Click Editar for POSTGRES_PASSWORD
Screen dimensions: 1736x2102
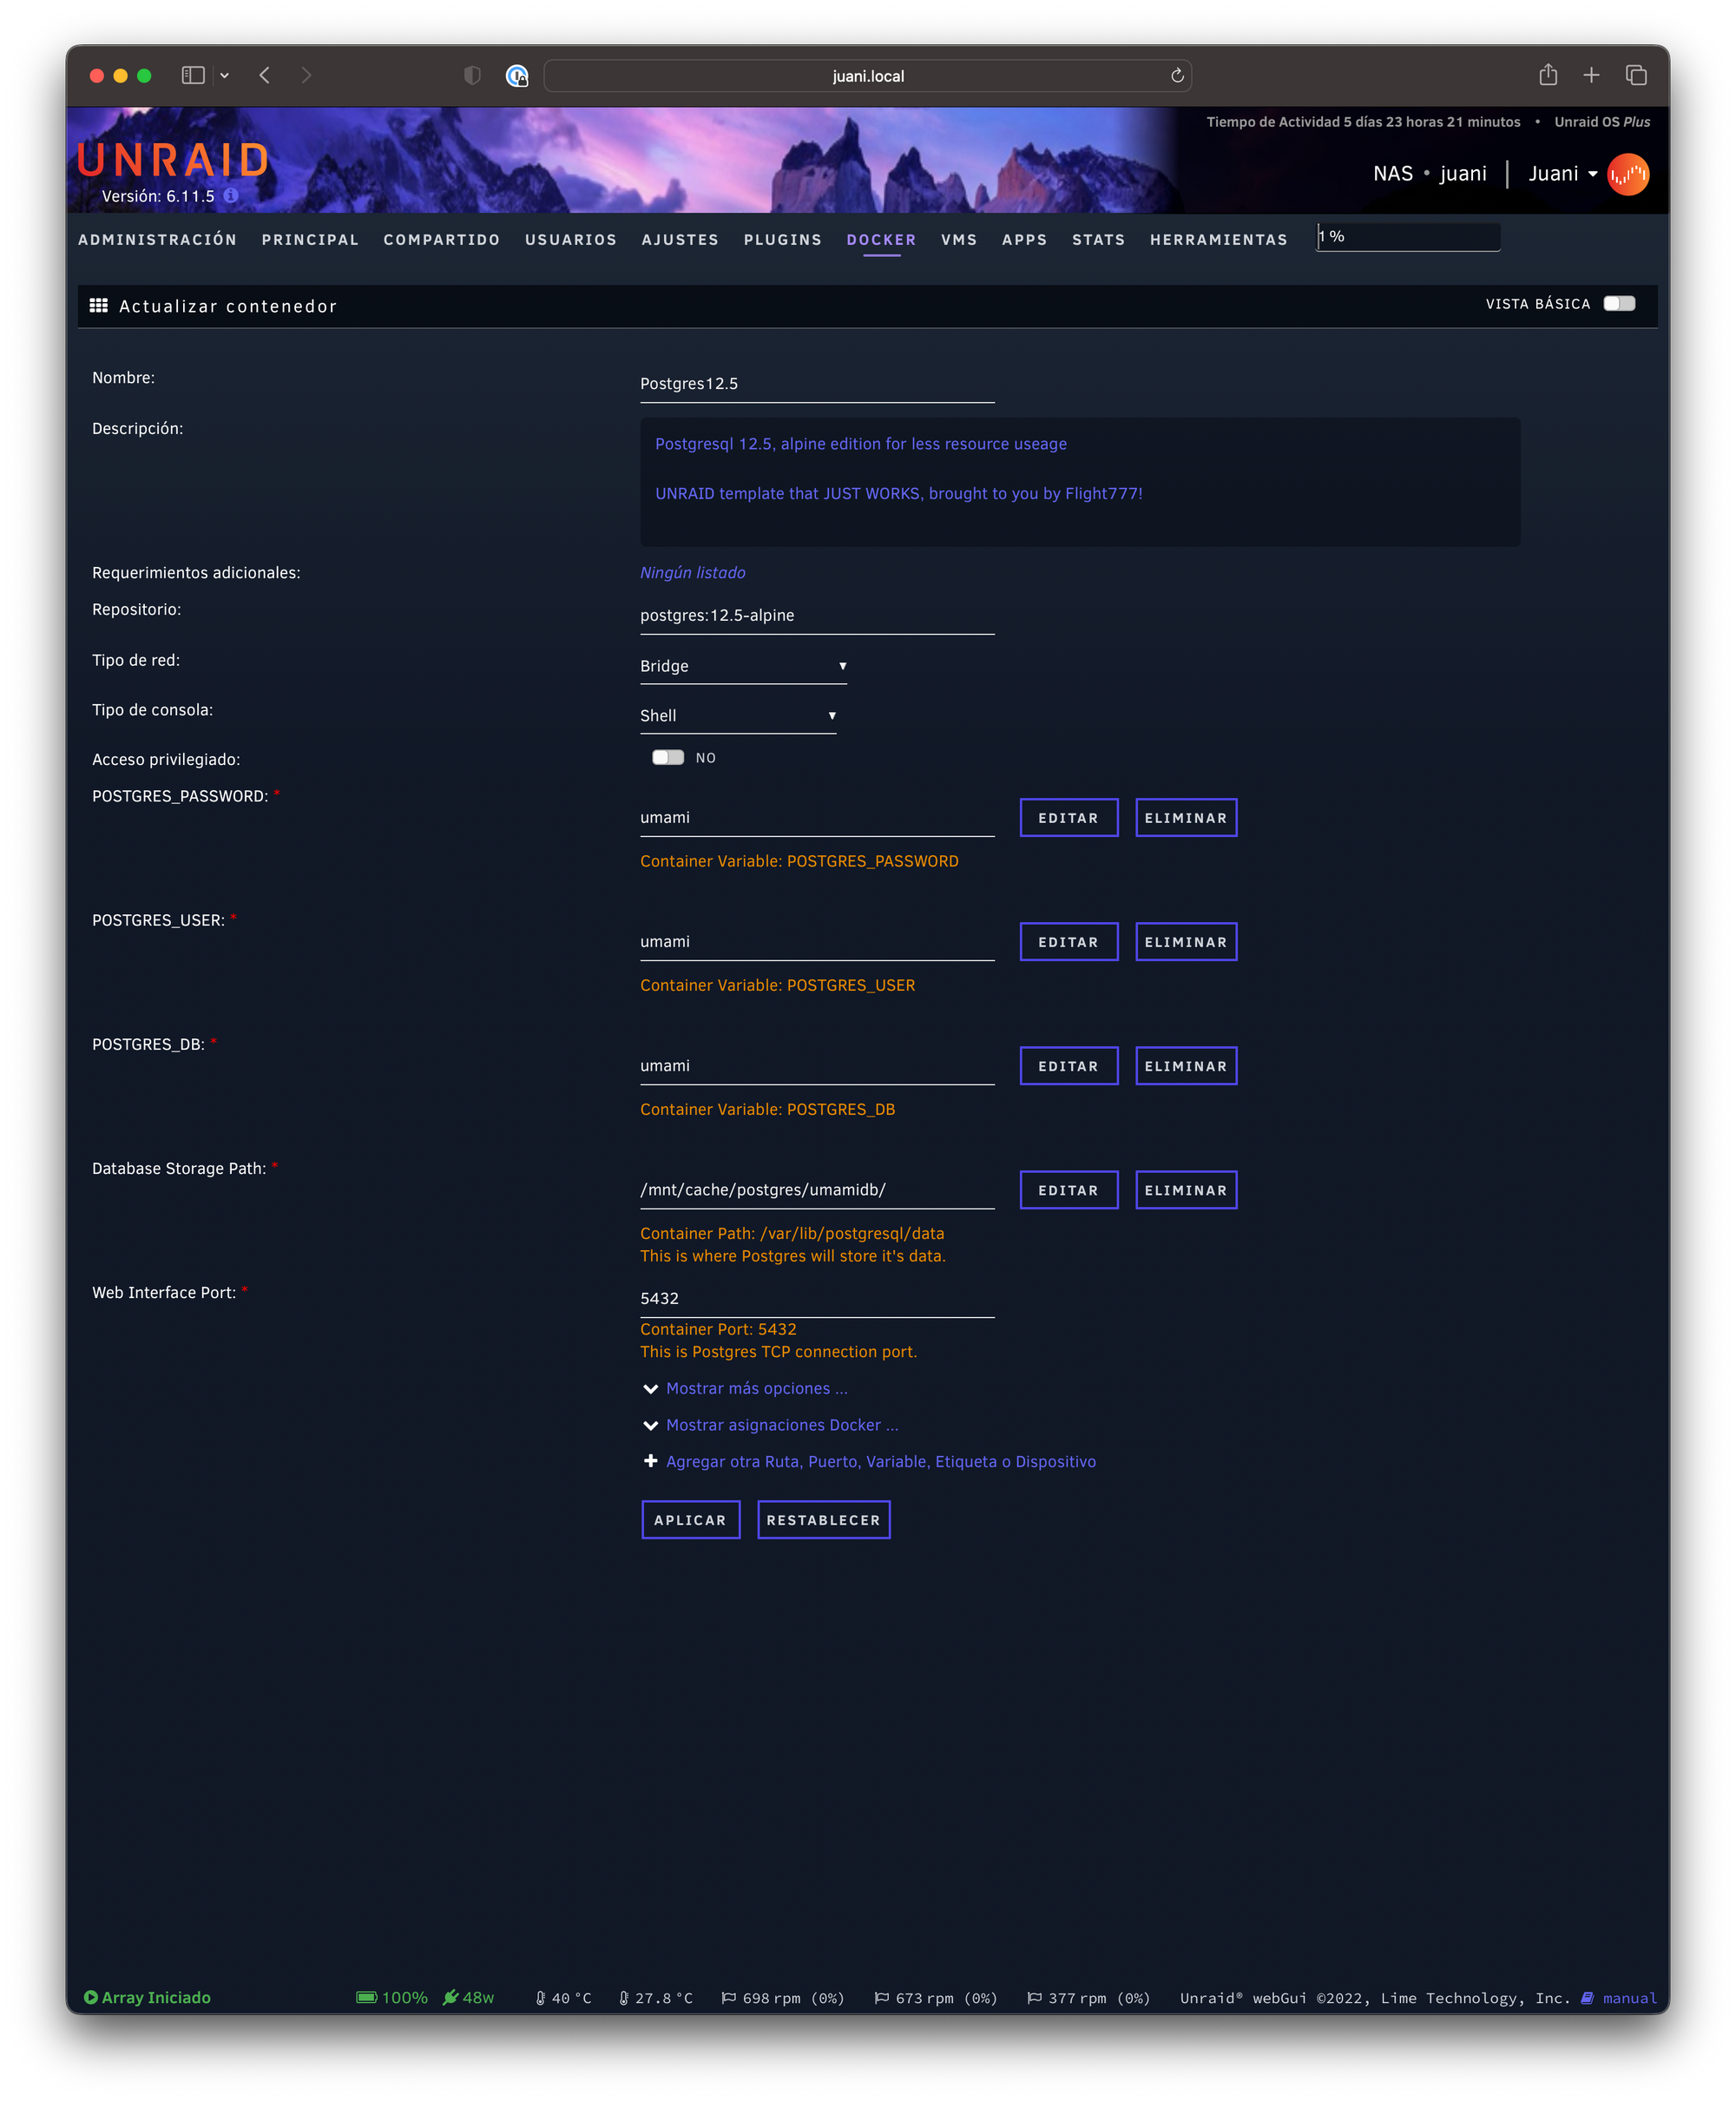point(1069,818)
